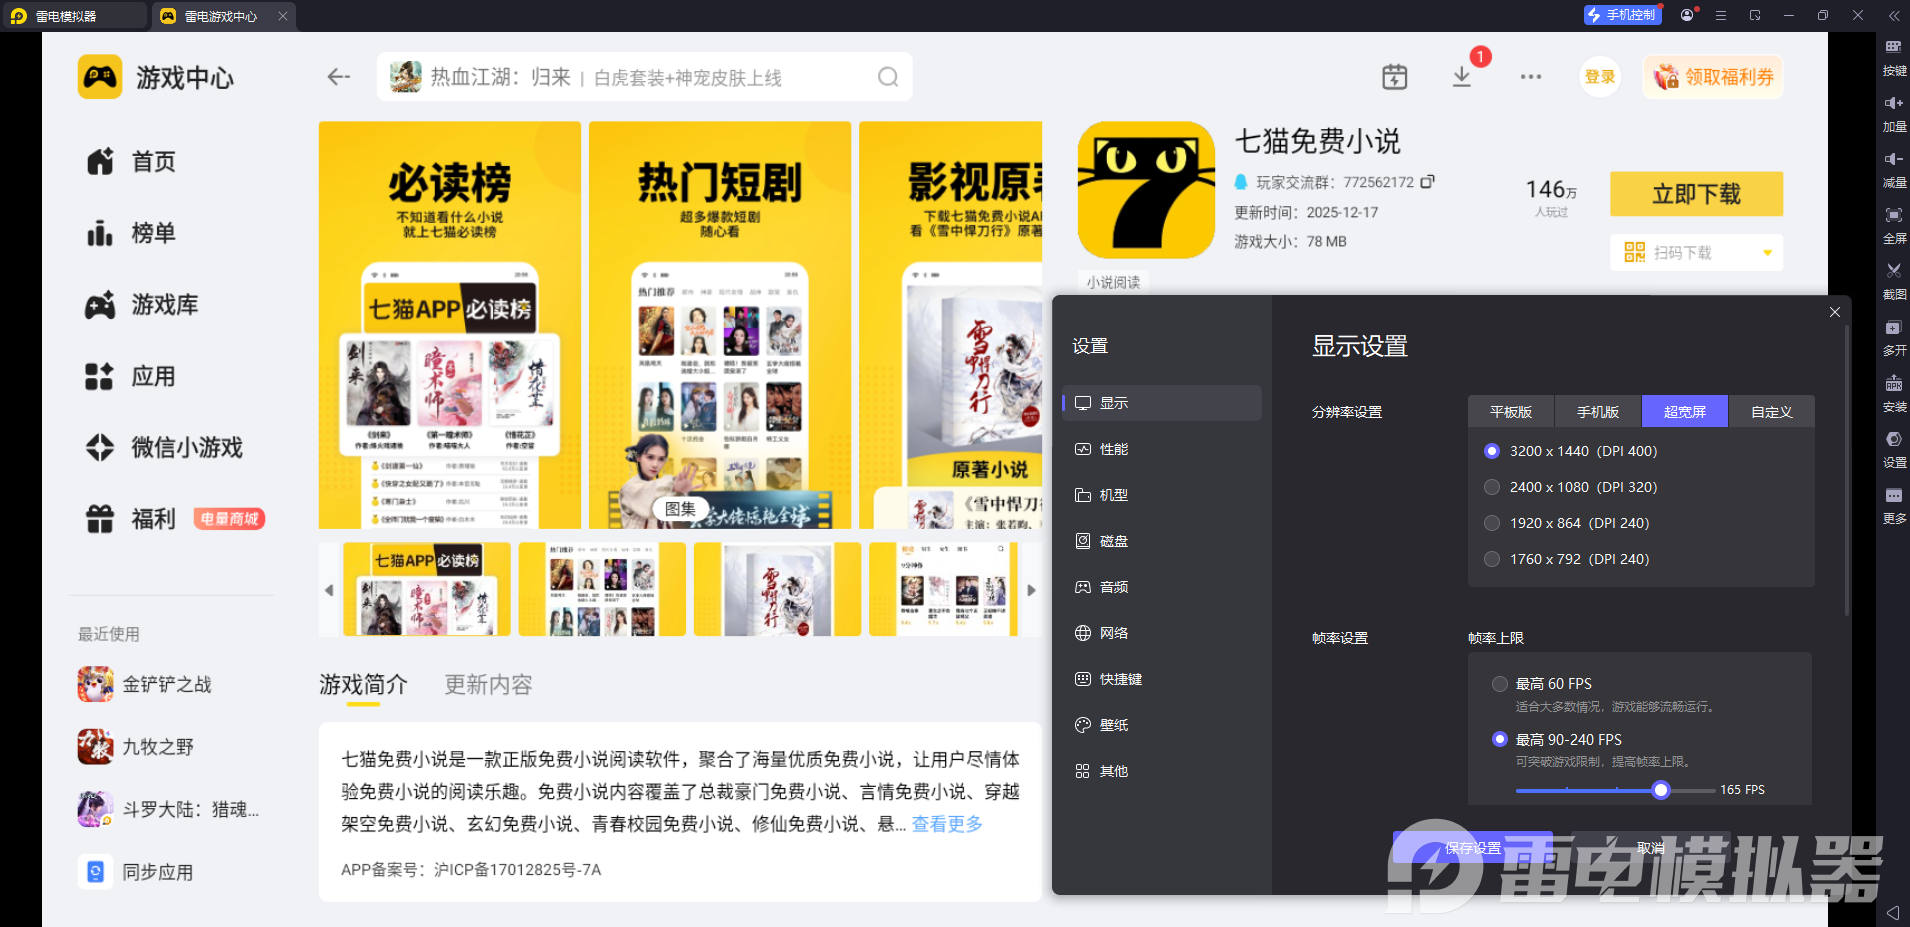
Task: Open the 游戏简介 tab
Action: [363, 685]
